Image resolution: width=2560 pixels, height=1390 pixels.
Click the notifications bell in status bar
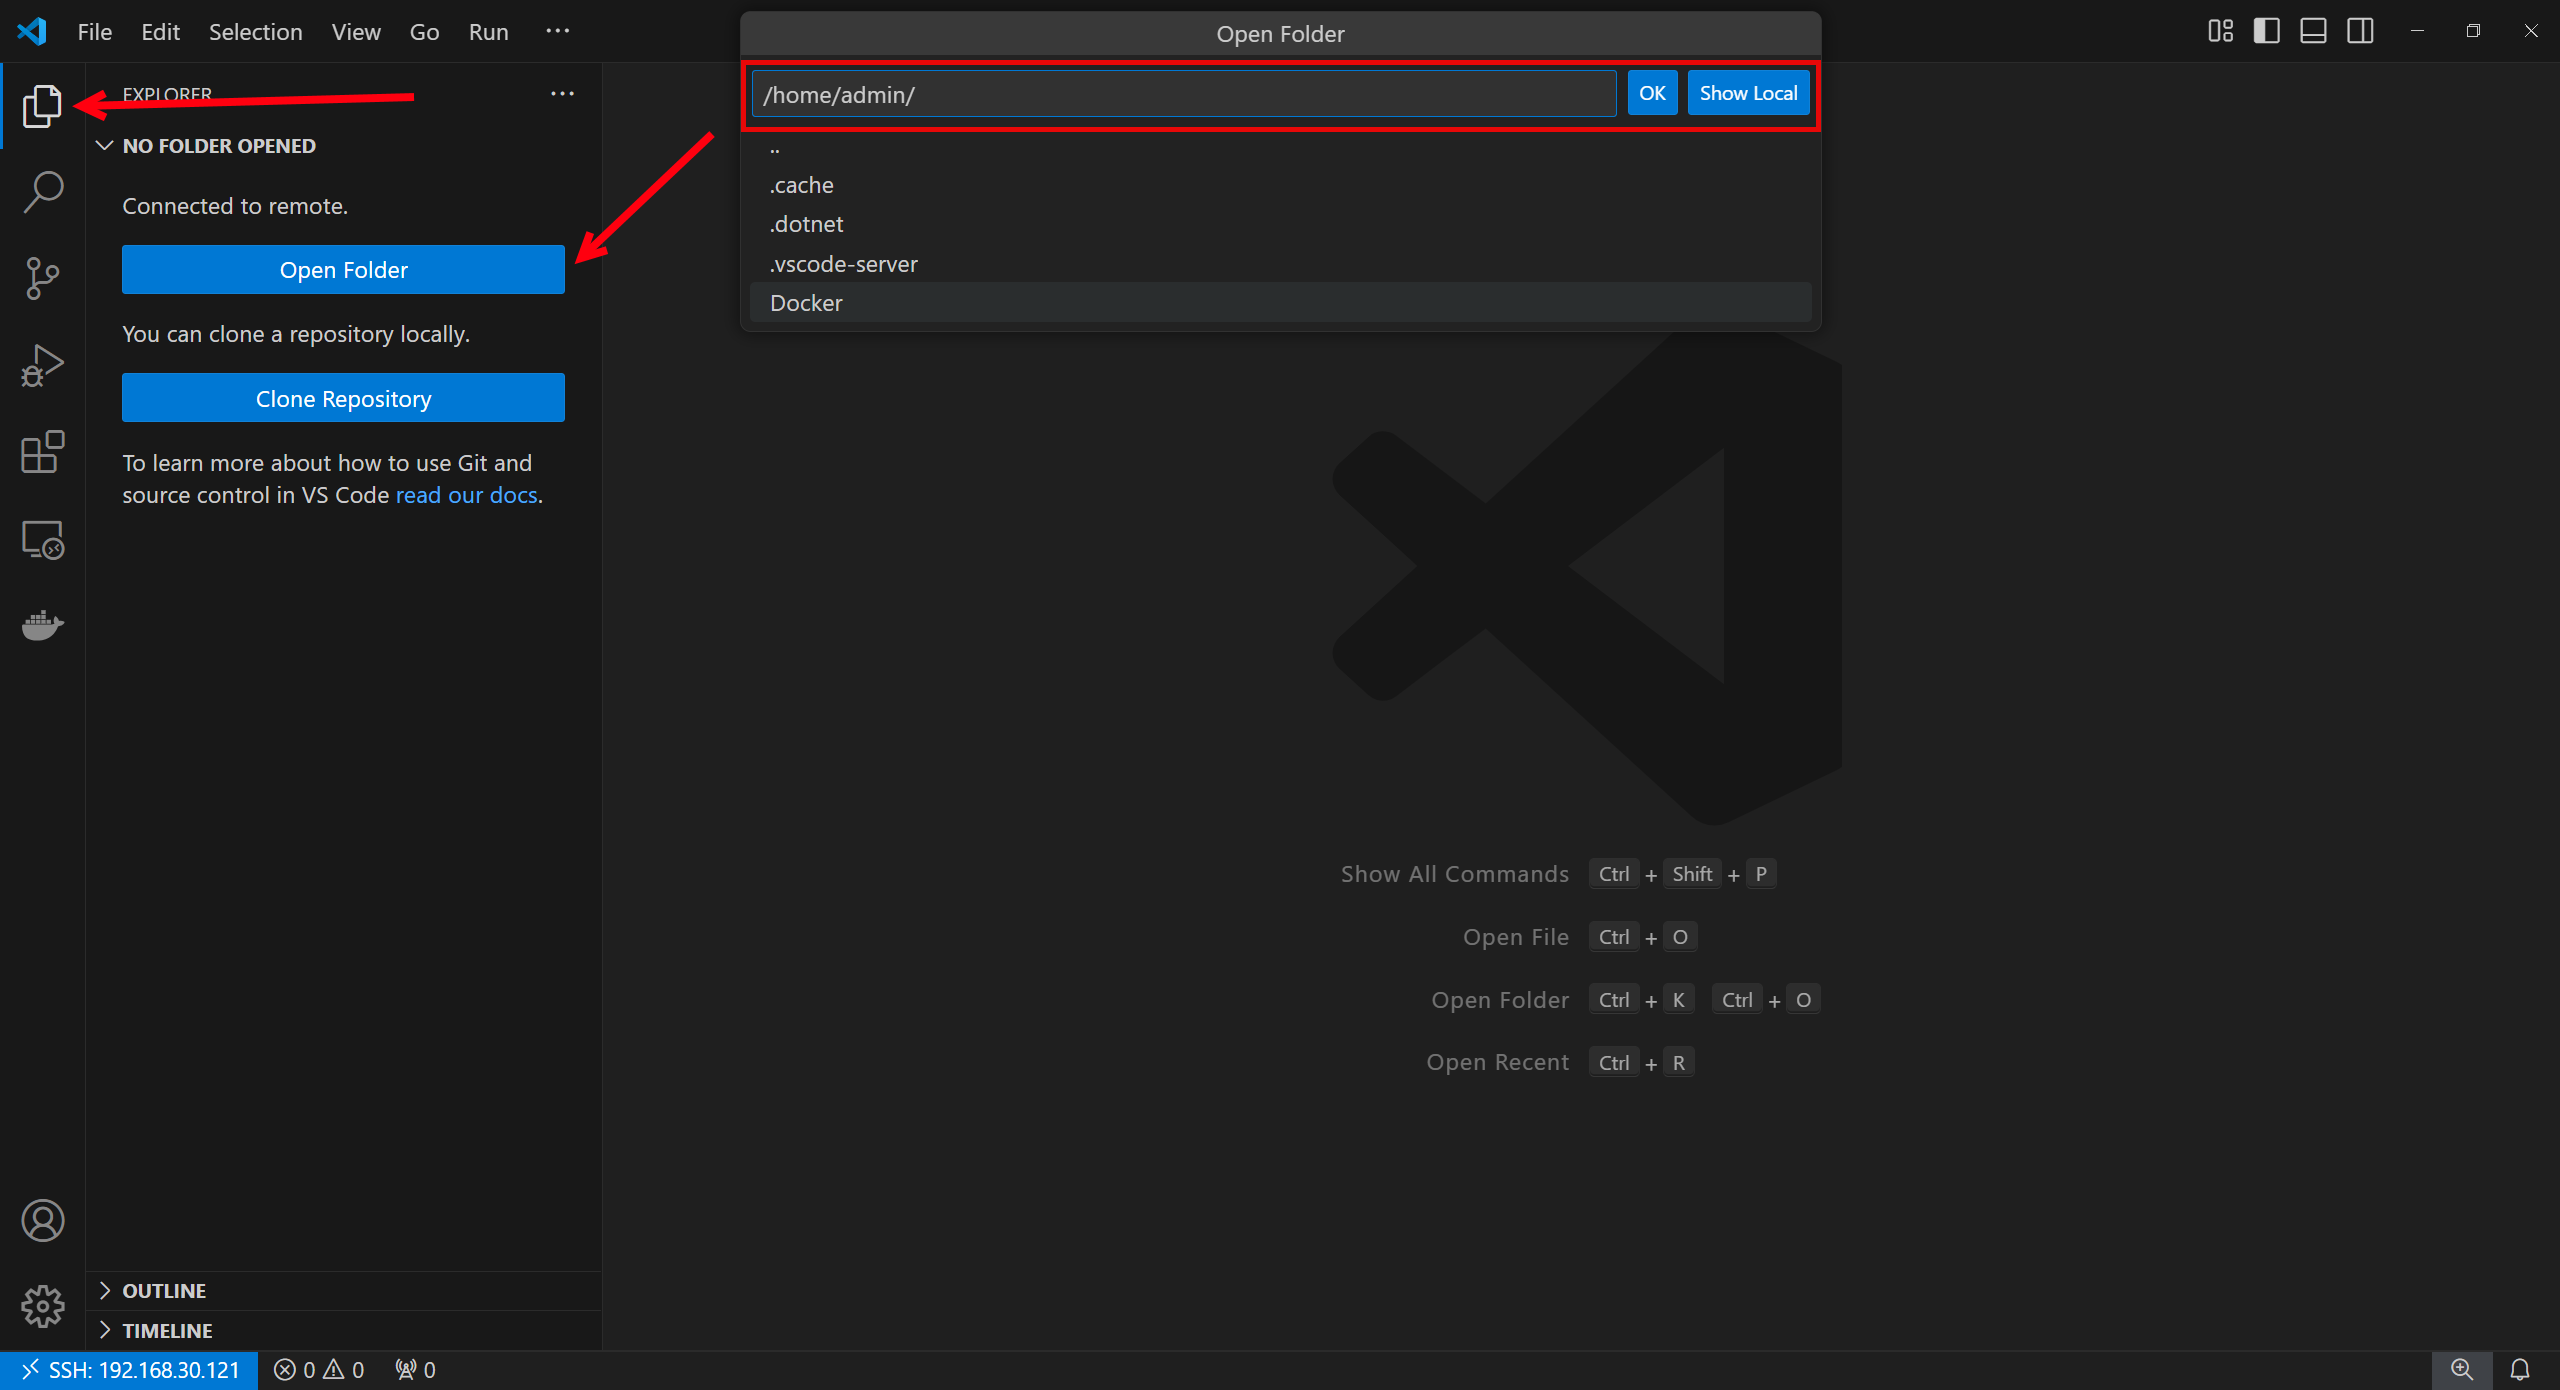point(2520,1369)
